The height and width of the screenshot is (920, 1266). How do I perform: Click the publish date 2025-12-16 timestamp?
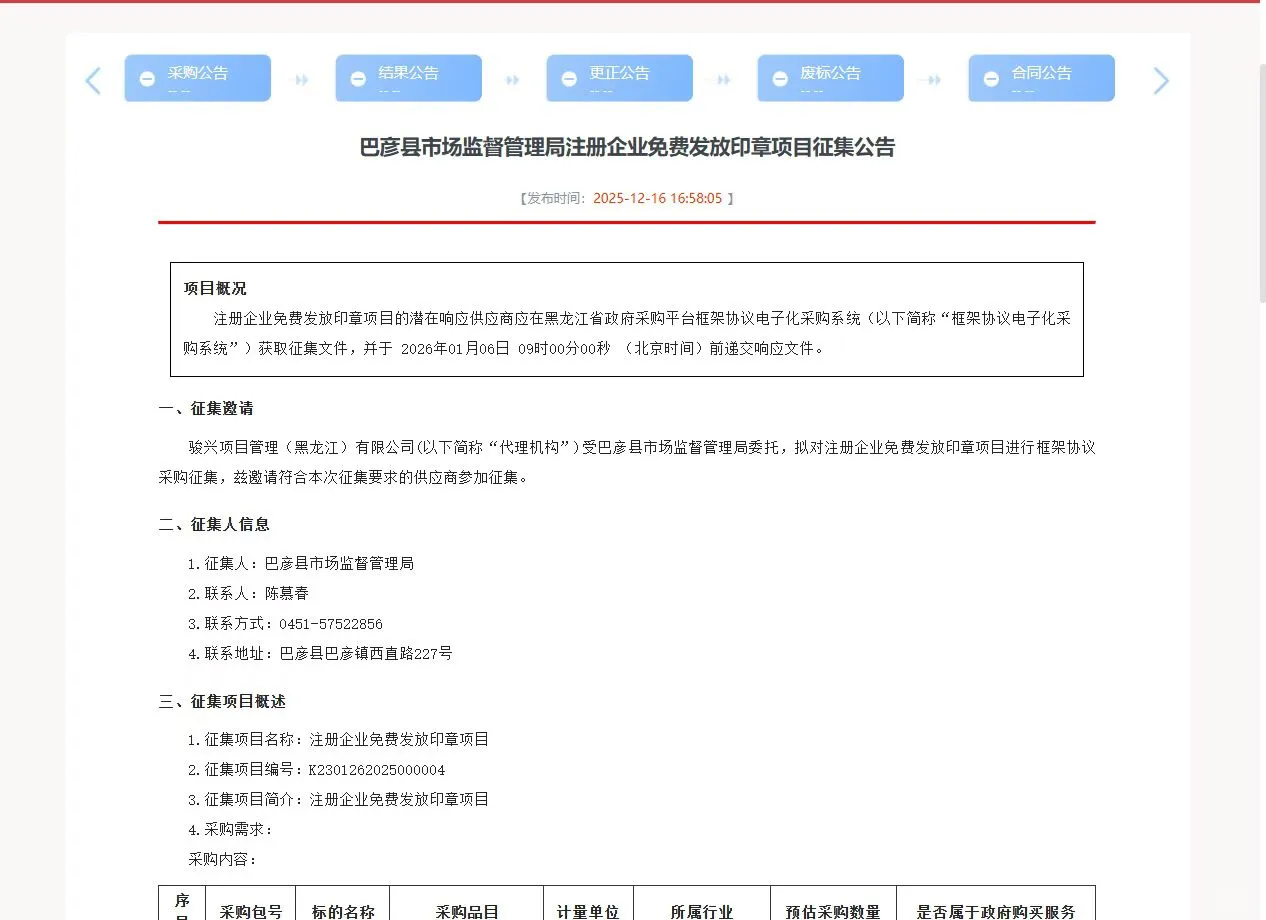click(662, 198)
